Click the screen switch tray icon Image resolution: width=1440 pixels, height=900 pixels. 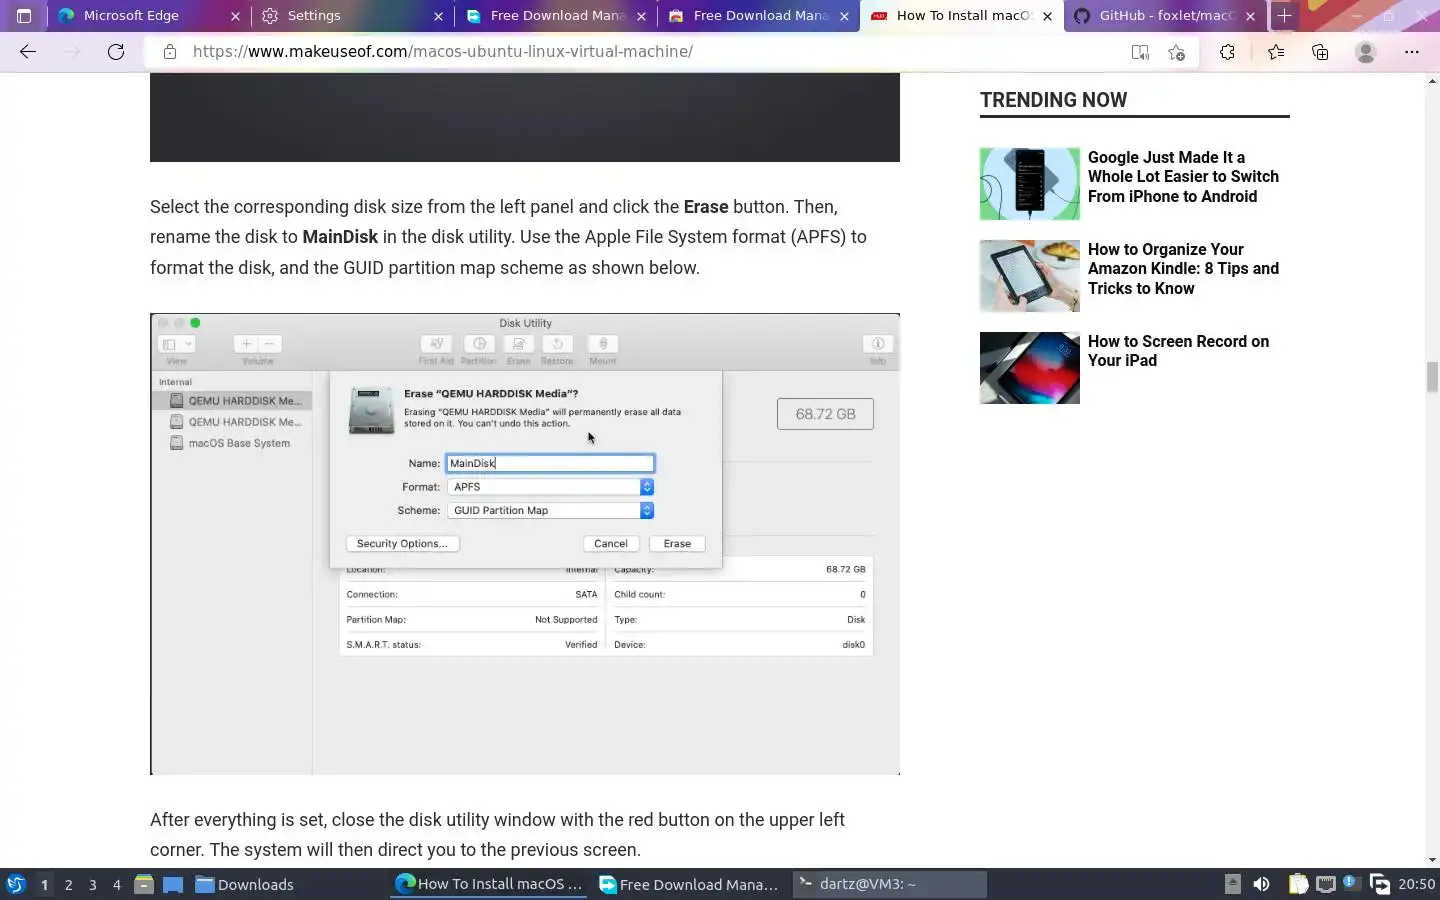click(1380, 884)
